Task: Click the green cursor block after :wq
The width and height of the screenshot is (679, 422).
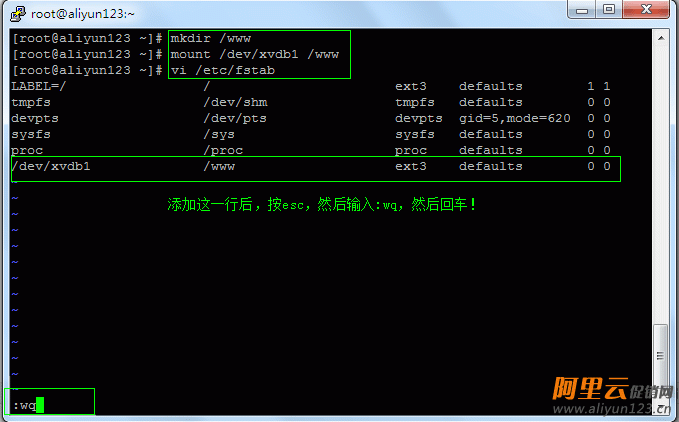Action: point(41,405)
